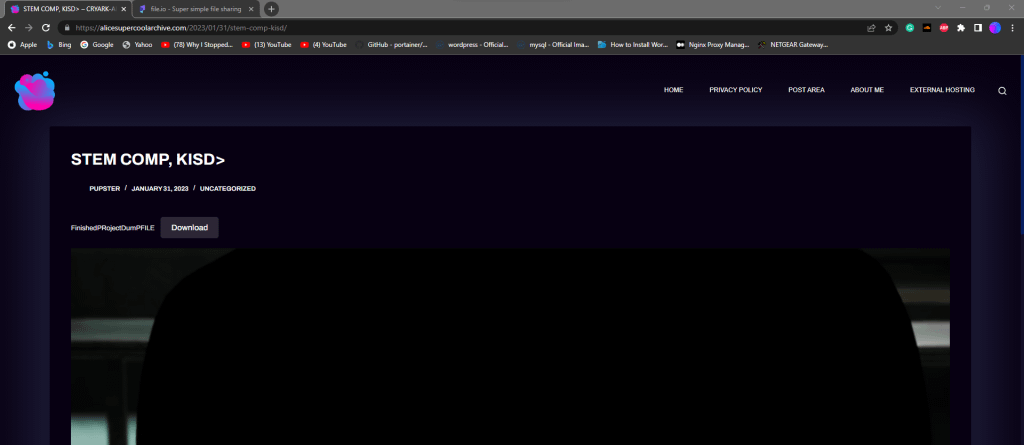Open the UNCATEGORIZED category link
This screenshot has width=1024, height=445.
227,188
